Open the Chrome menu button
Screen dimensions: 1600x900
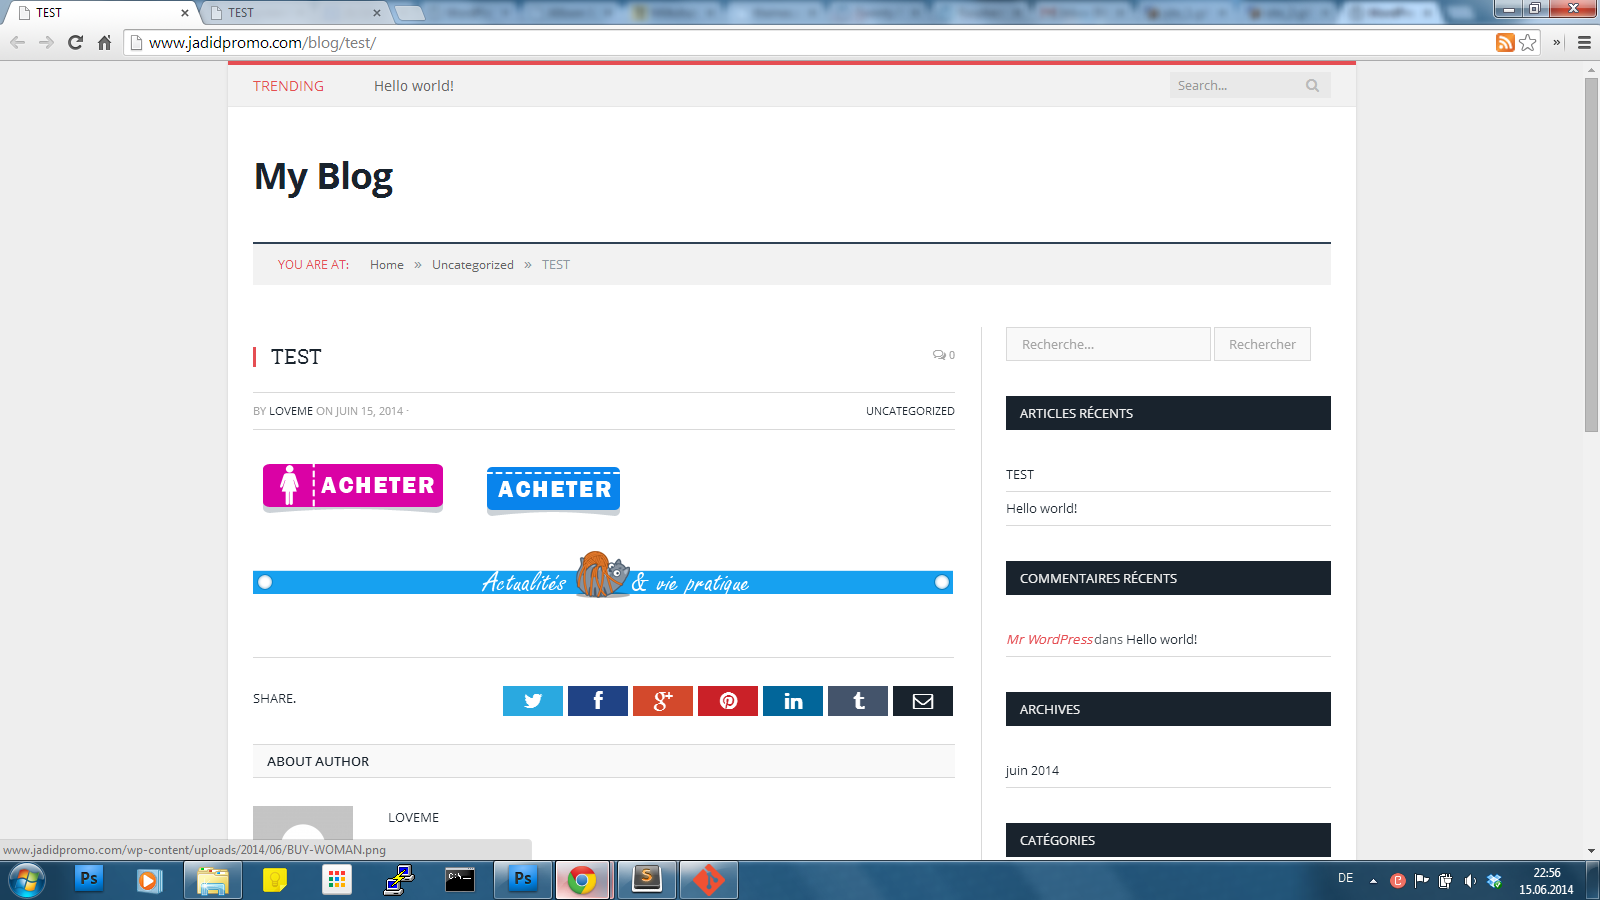pyautogui.click(x=1584, y=42)
